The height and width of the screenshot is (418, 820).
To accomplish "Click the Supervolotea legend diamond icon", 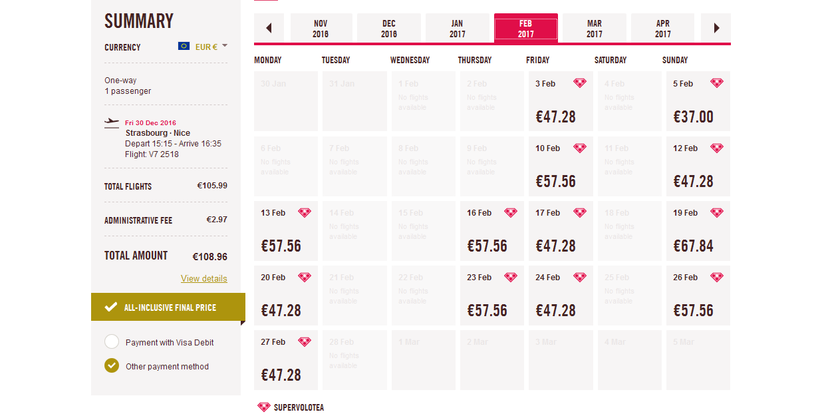I will point(264,407).
